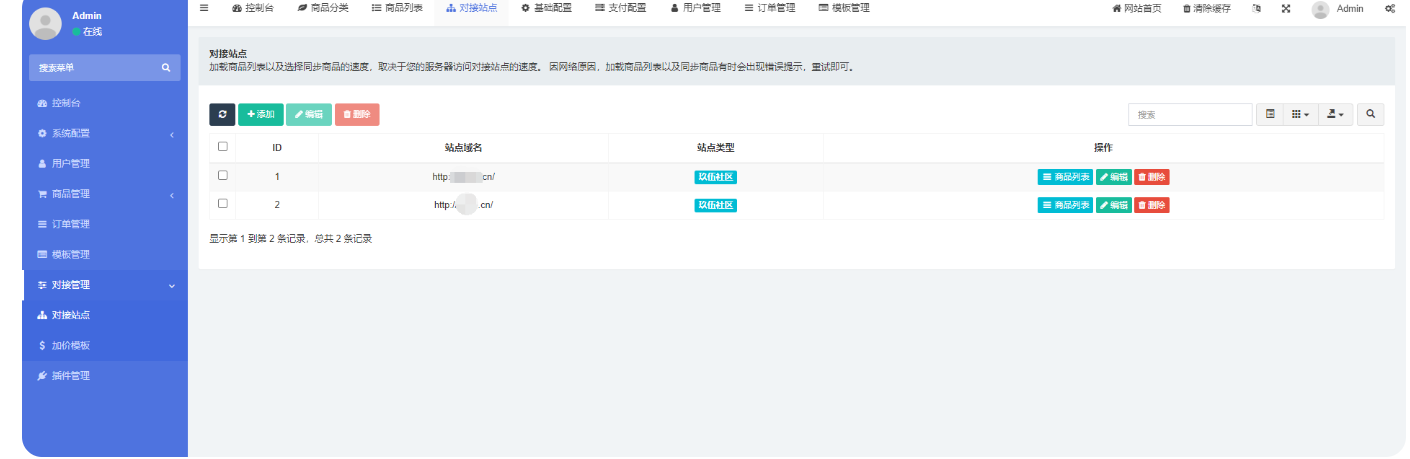Toggle the sidebar hamburger menu
Image resolution: width=1410 pixels, height=459 pixels.
point(204,8)
